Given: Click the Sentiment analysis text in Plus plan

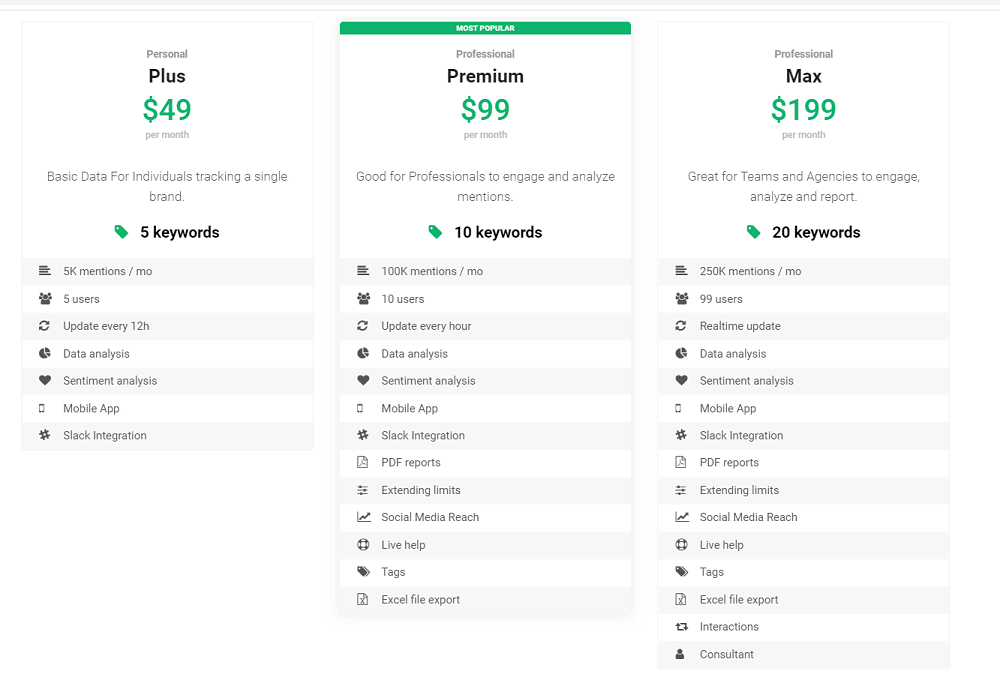Looking at the screenshot, I should click(x=110, y=381).
